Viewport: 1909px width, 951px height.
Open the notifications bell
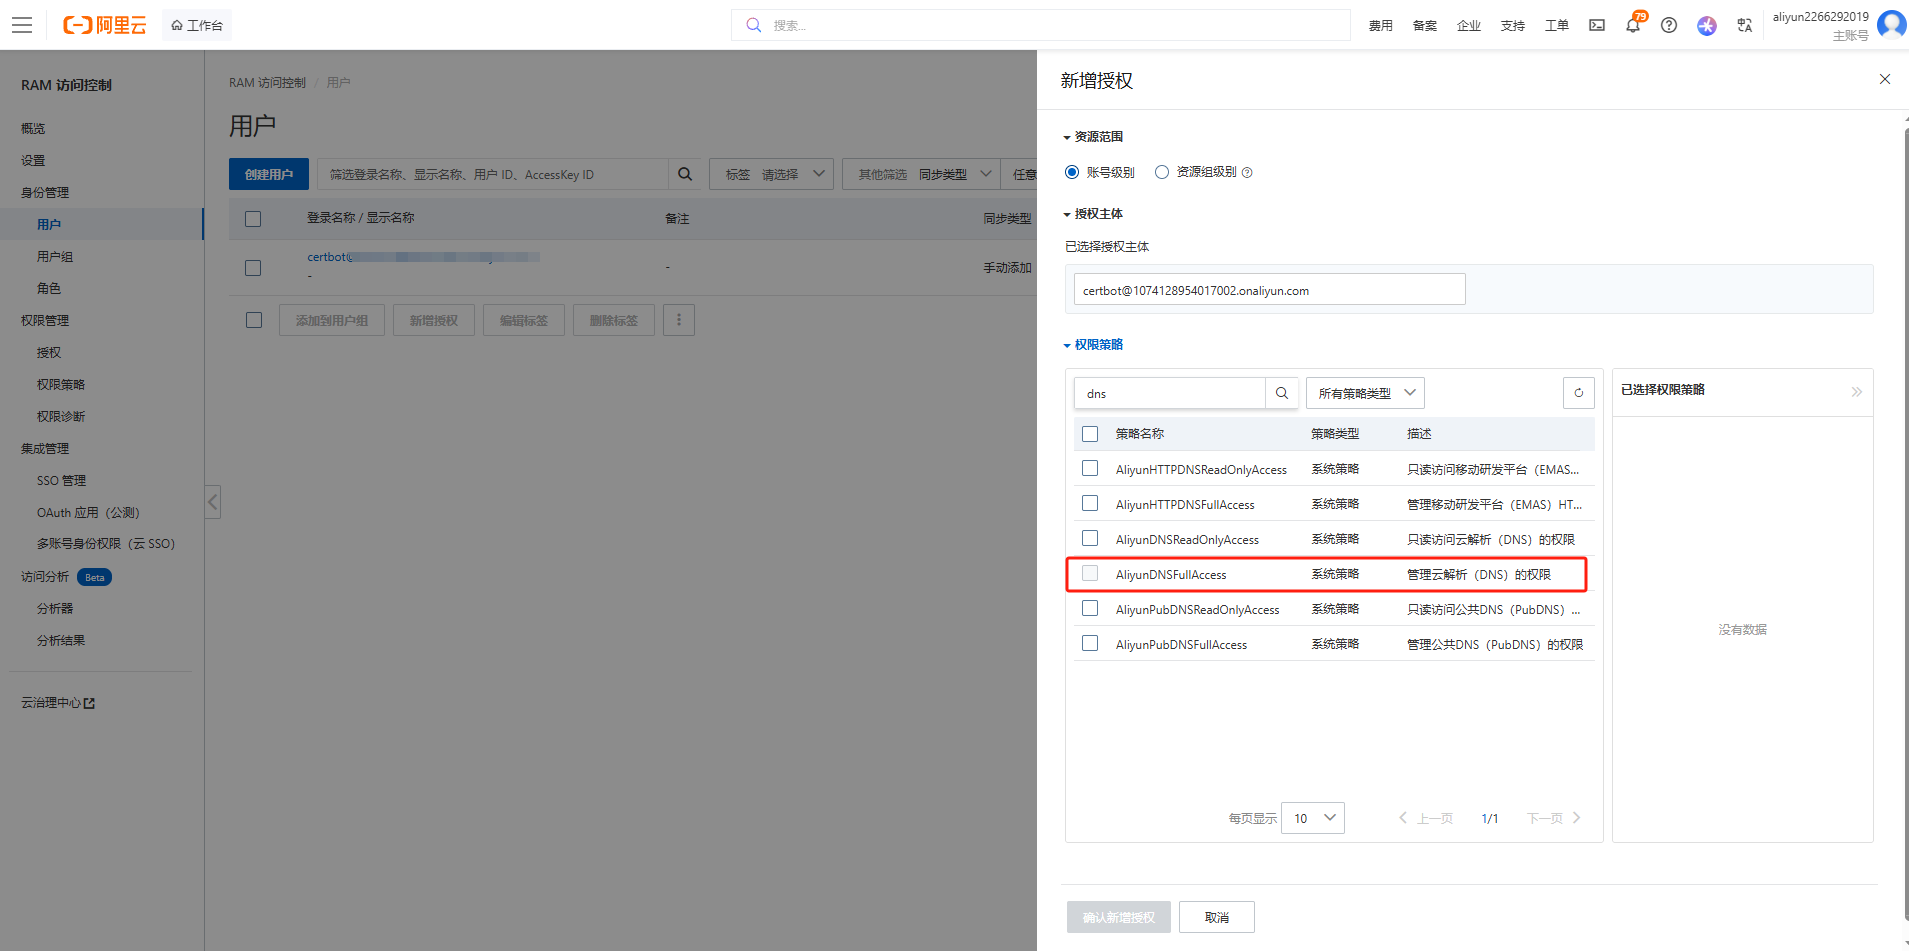click(x=1633, y=25)
